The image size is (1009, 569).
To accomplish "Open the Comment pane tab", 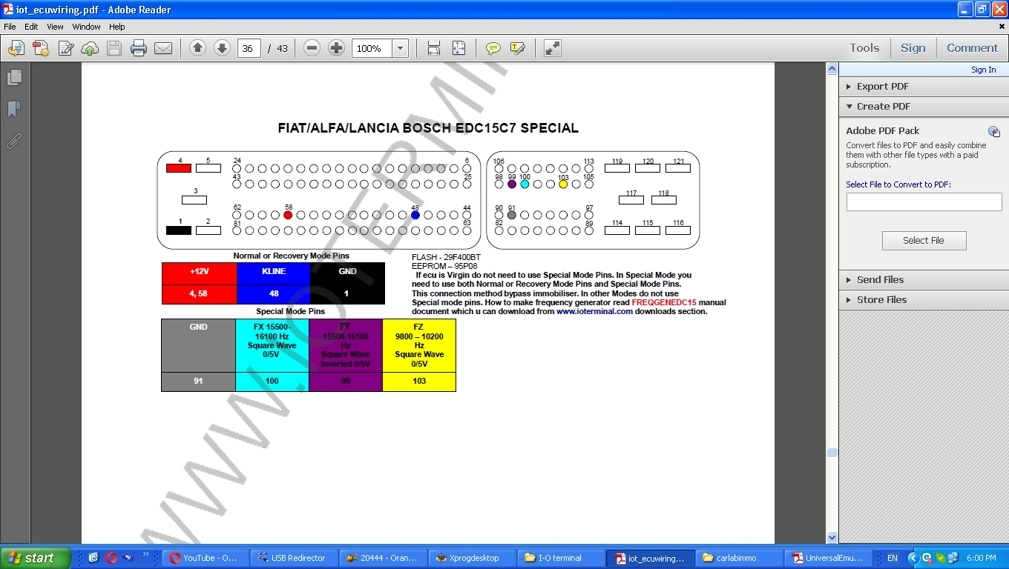I will (x=972, y=48).
